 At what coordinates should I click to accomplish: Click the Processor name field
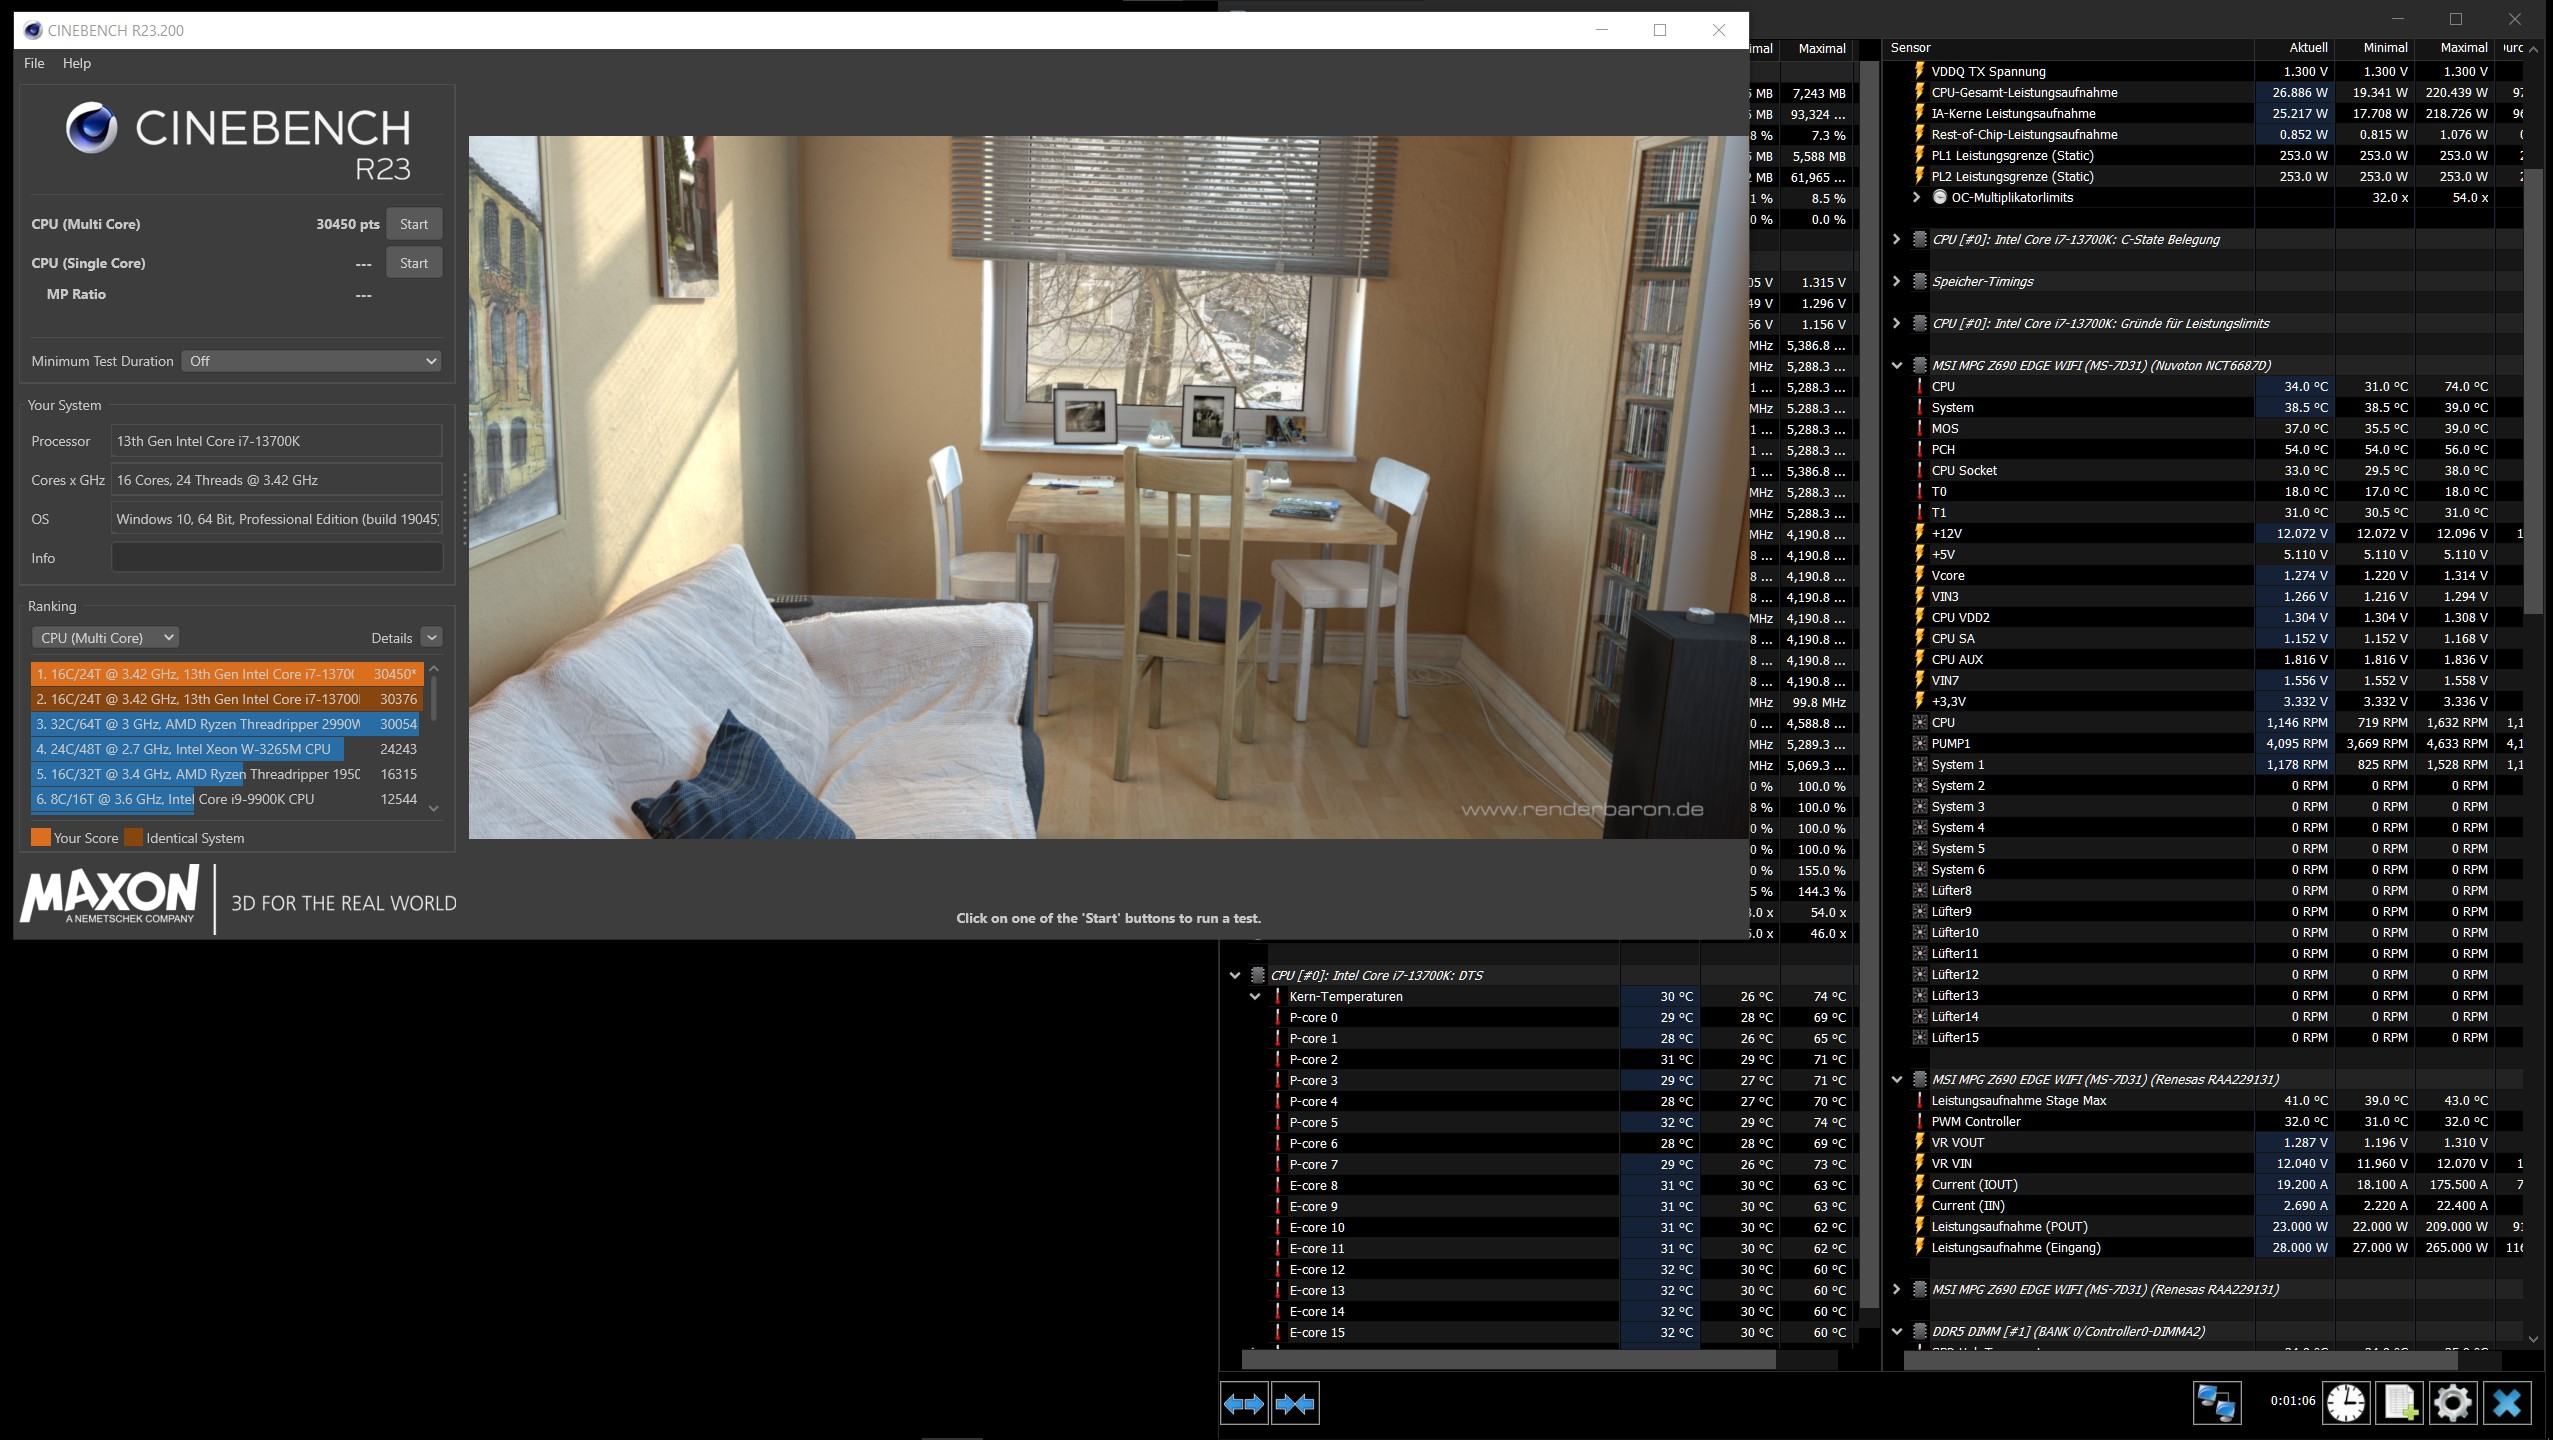(276, 441)
